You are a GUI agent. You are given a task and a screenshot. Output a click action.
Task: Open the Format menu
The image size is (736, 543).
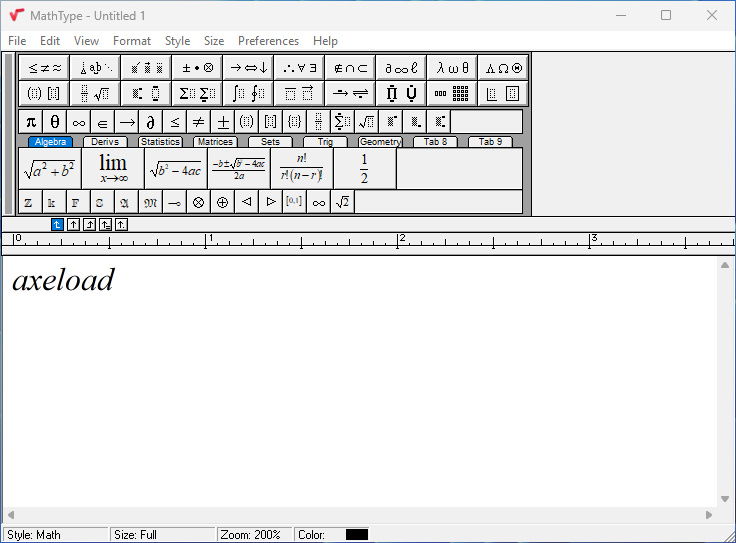[x=132, y=41]
